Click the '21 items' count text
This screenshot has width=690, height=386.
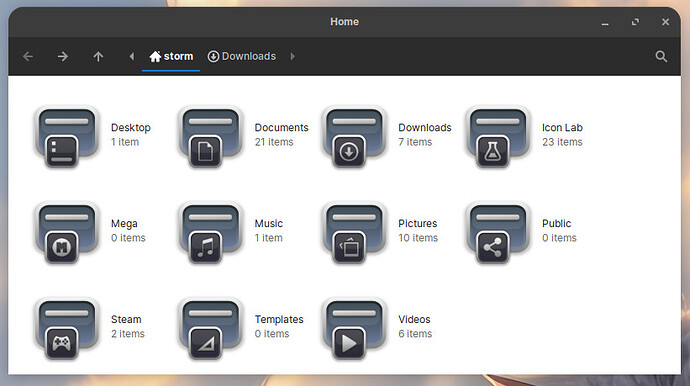point(274,142)
